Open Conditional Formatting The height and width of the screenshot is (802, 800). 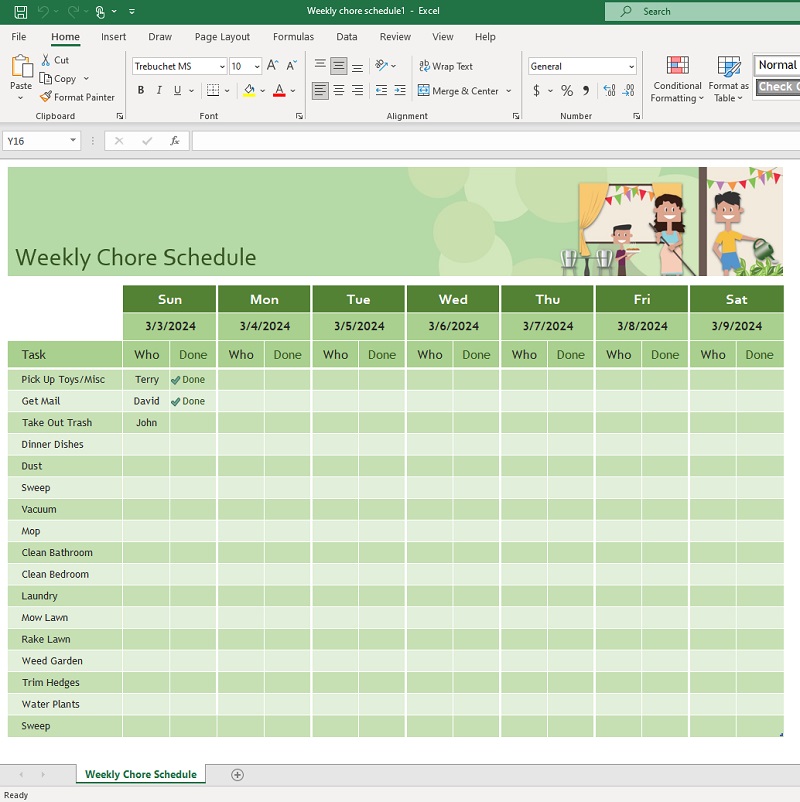coord(677,79)
